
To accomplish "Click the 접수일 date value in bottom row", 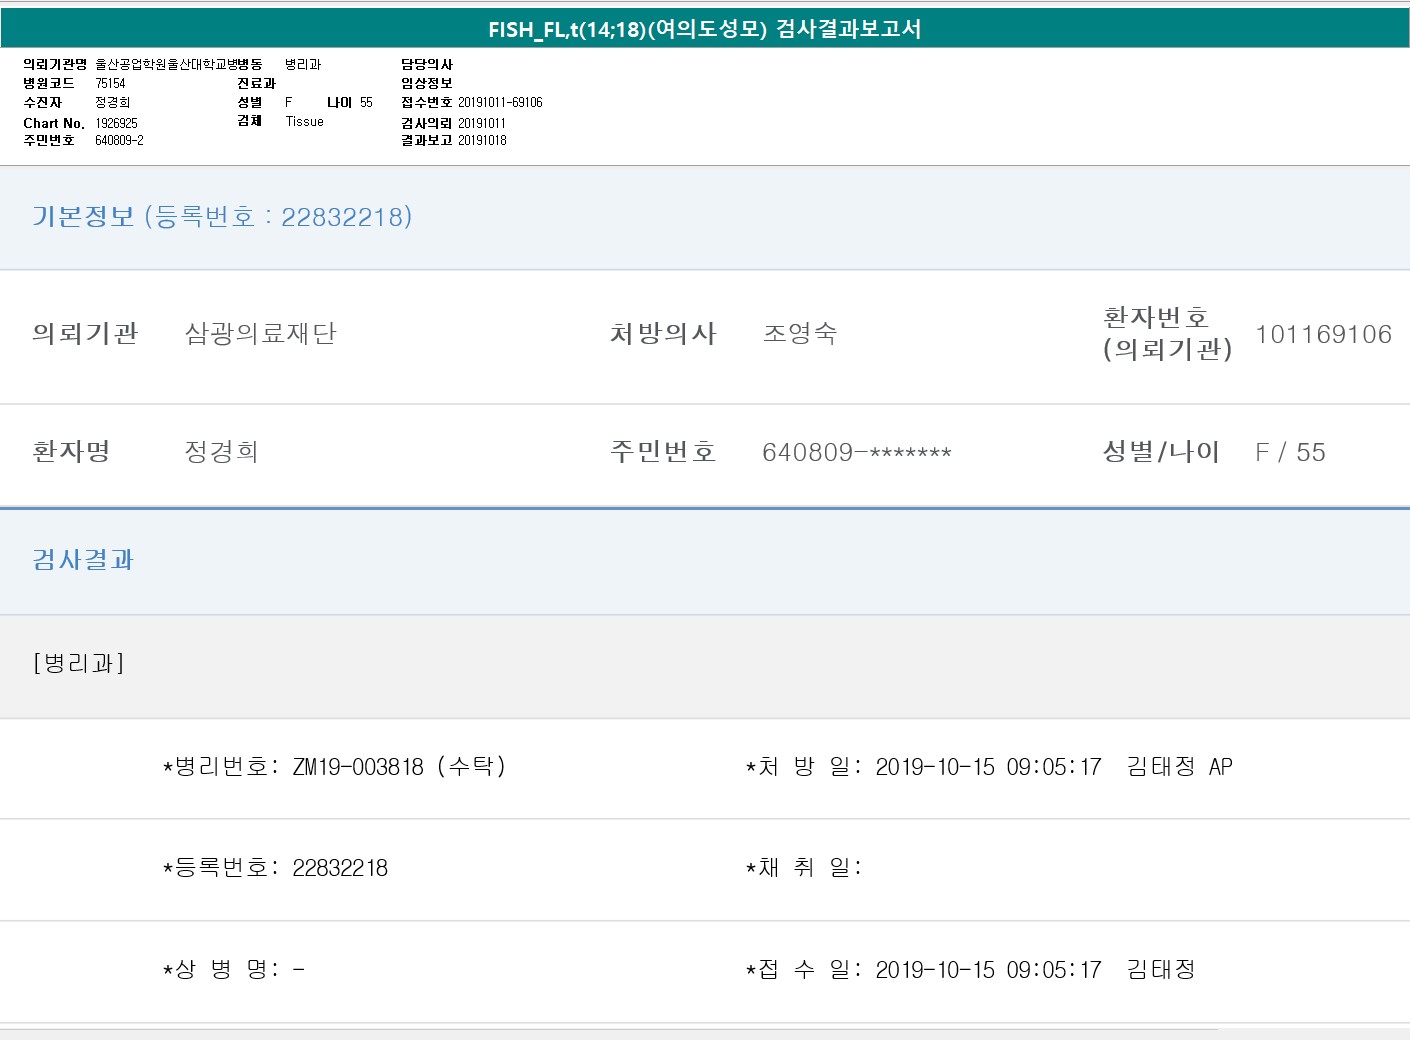I will (988, 970).
